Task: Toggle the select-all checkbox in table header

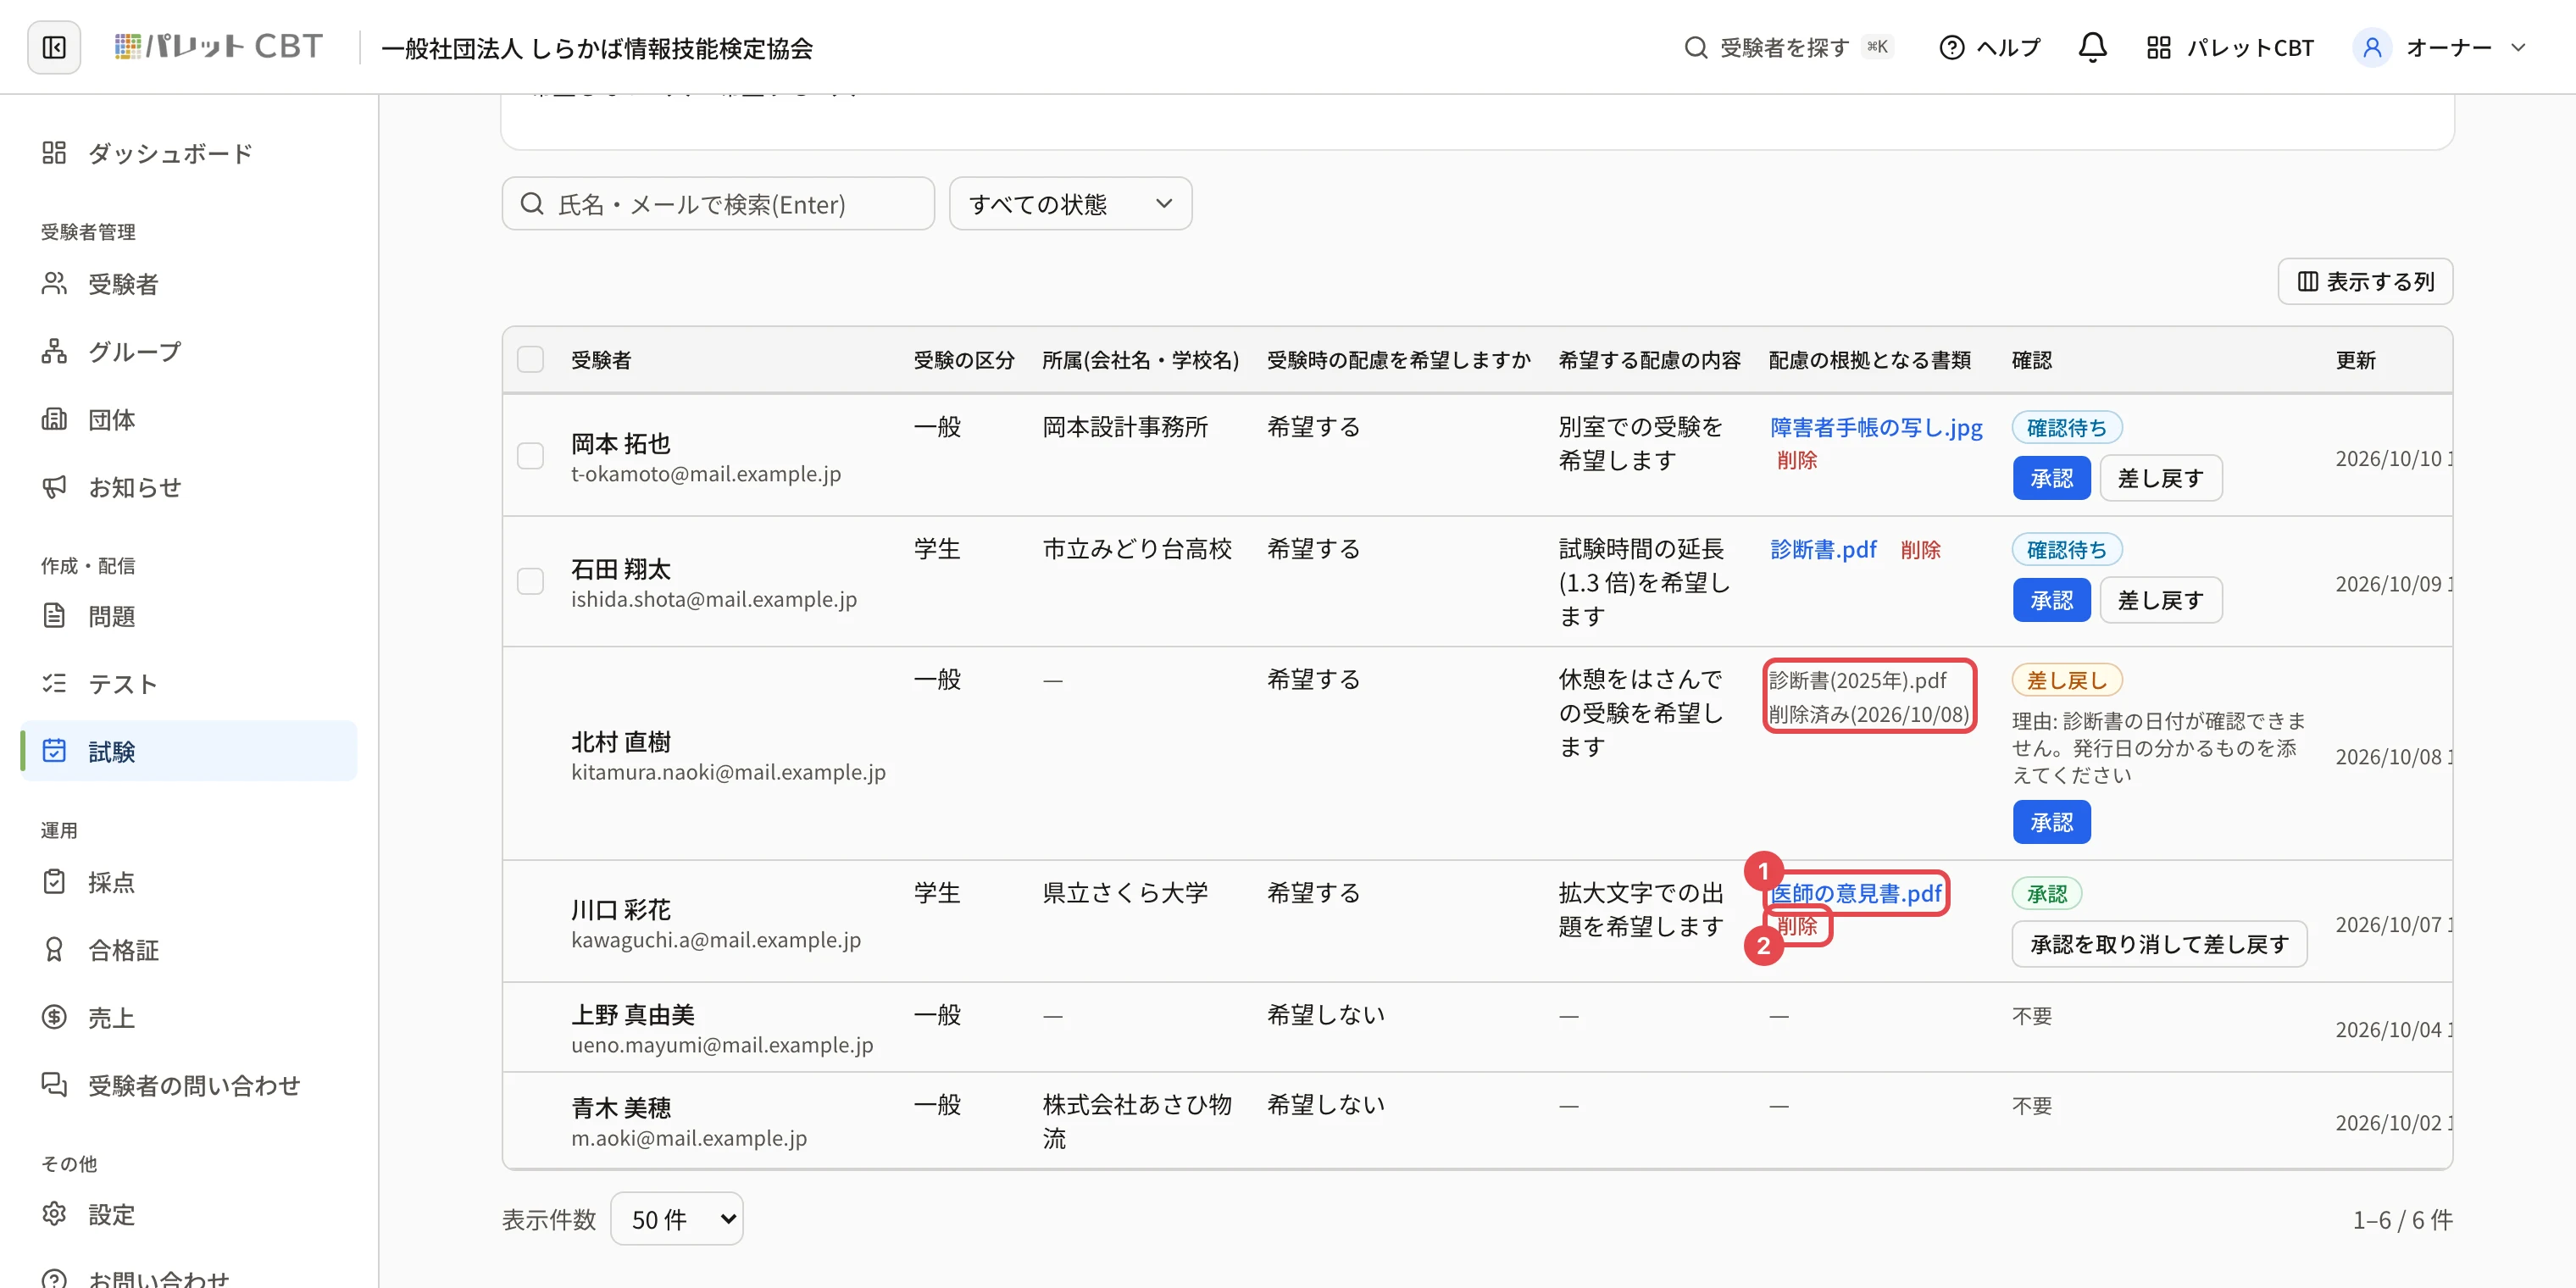Action: pos(530,359)
